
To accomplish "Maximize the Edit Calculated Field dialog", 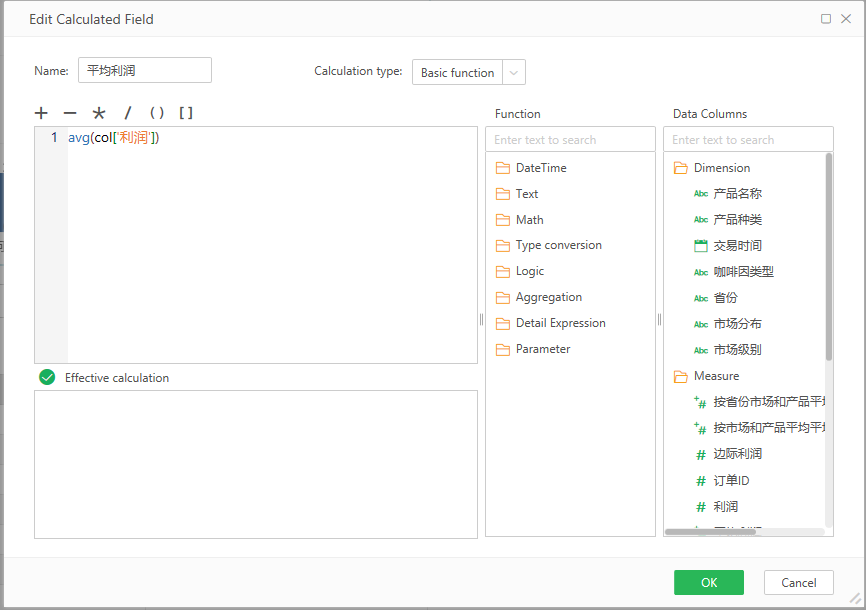I will click(x=826, y=19).
